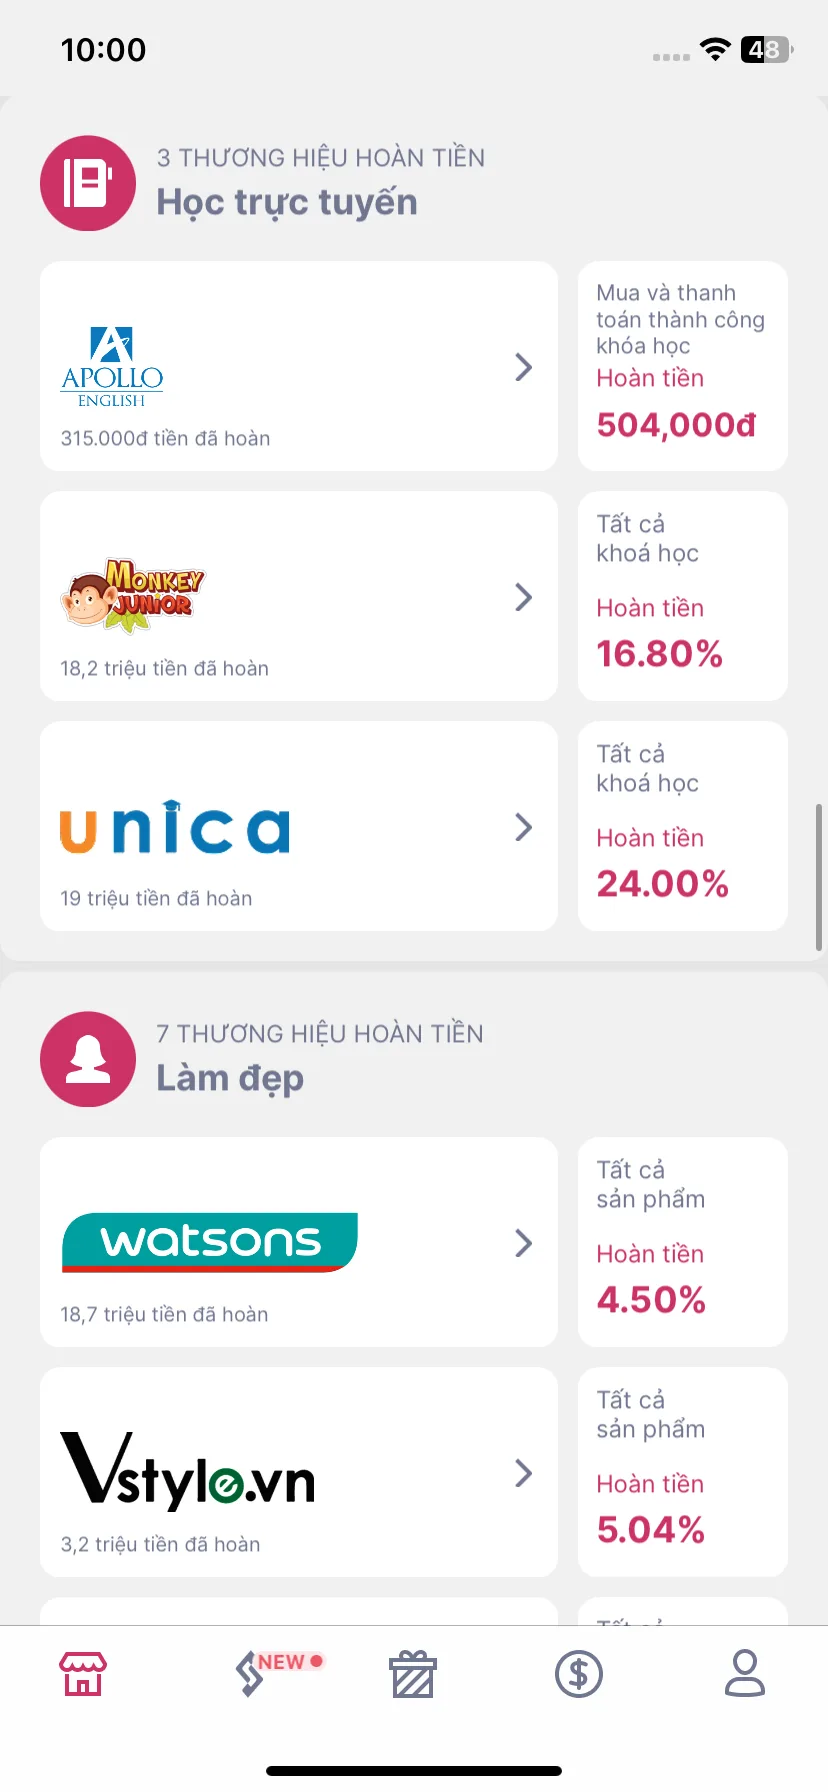Click the vertical scrollbar indicator
This screenshot has height=1792, width=828.
point(819,877)
